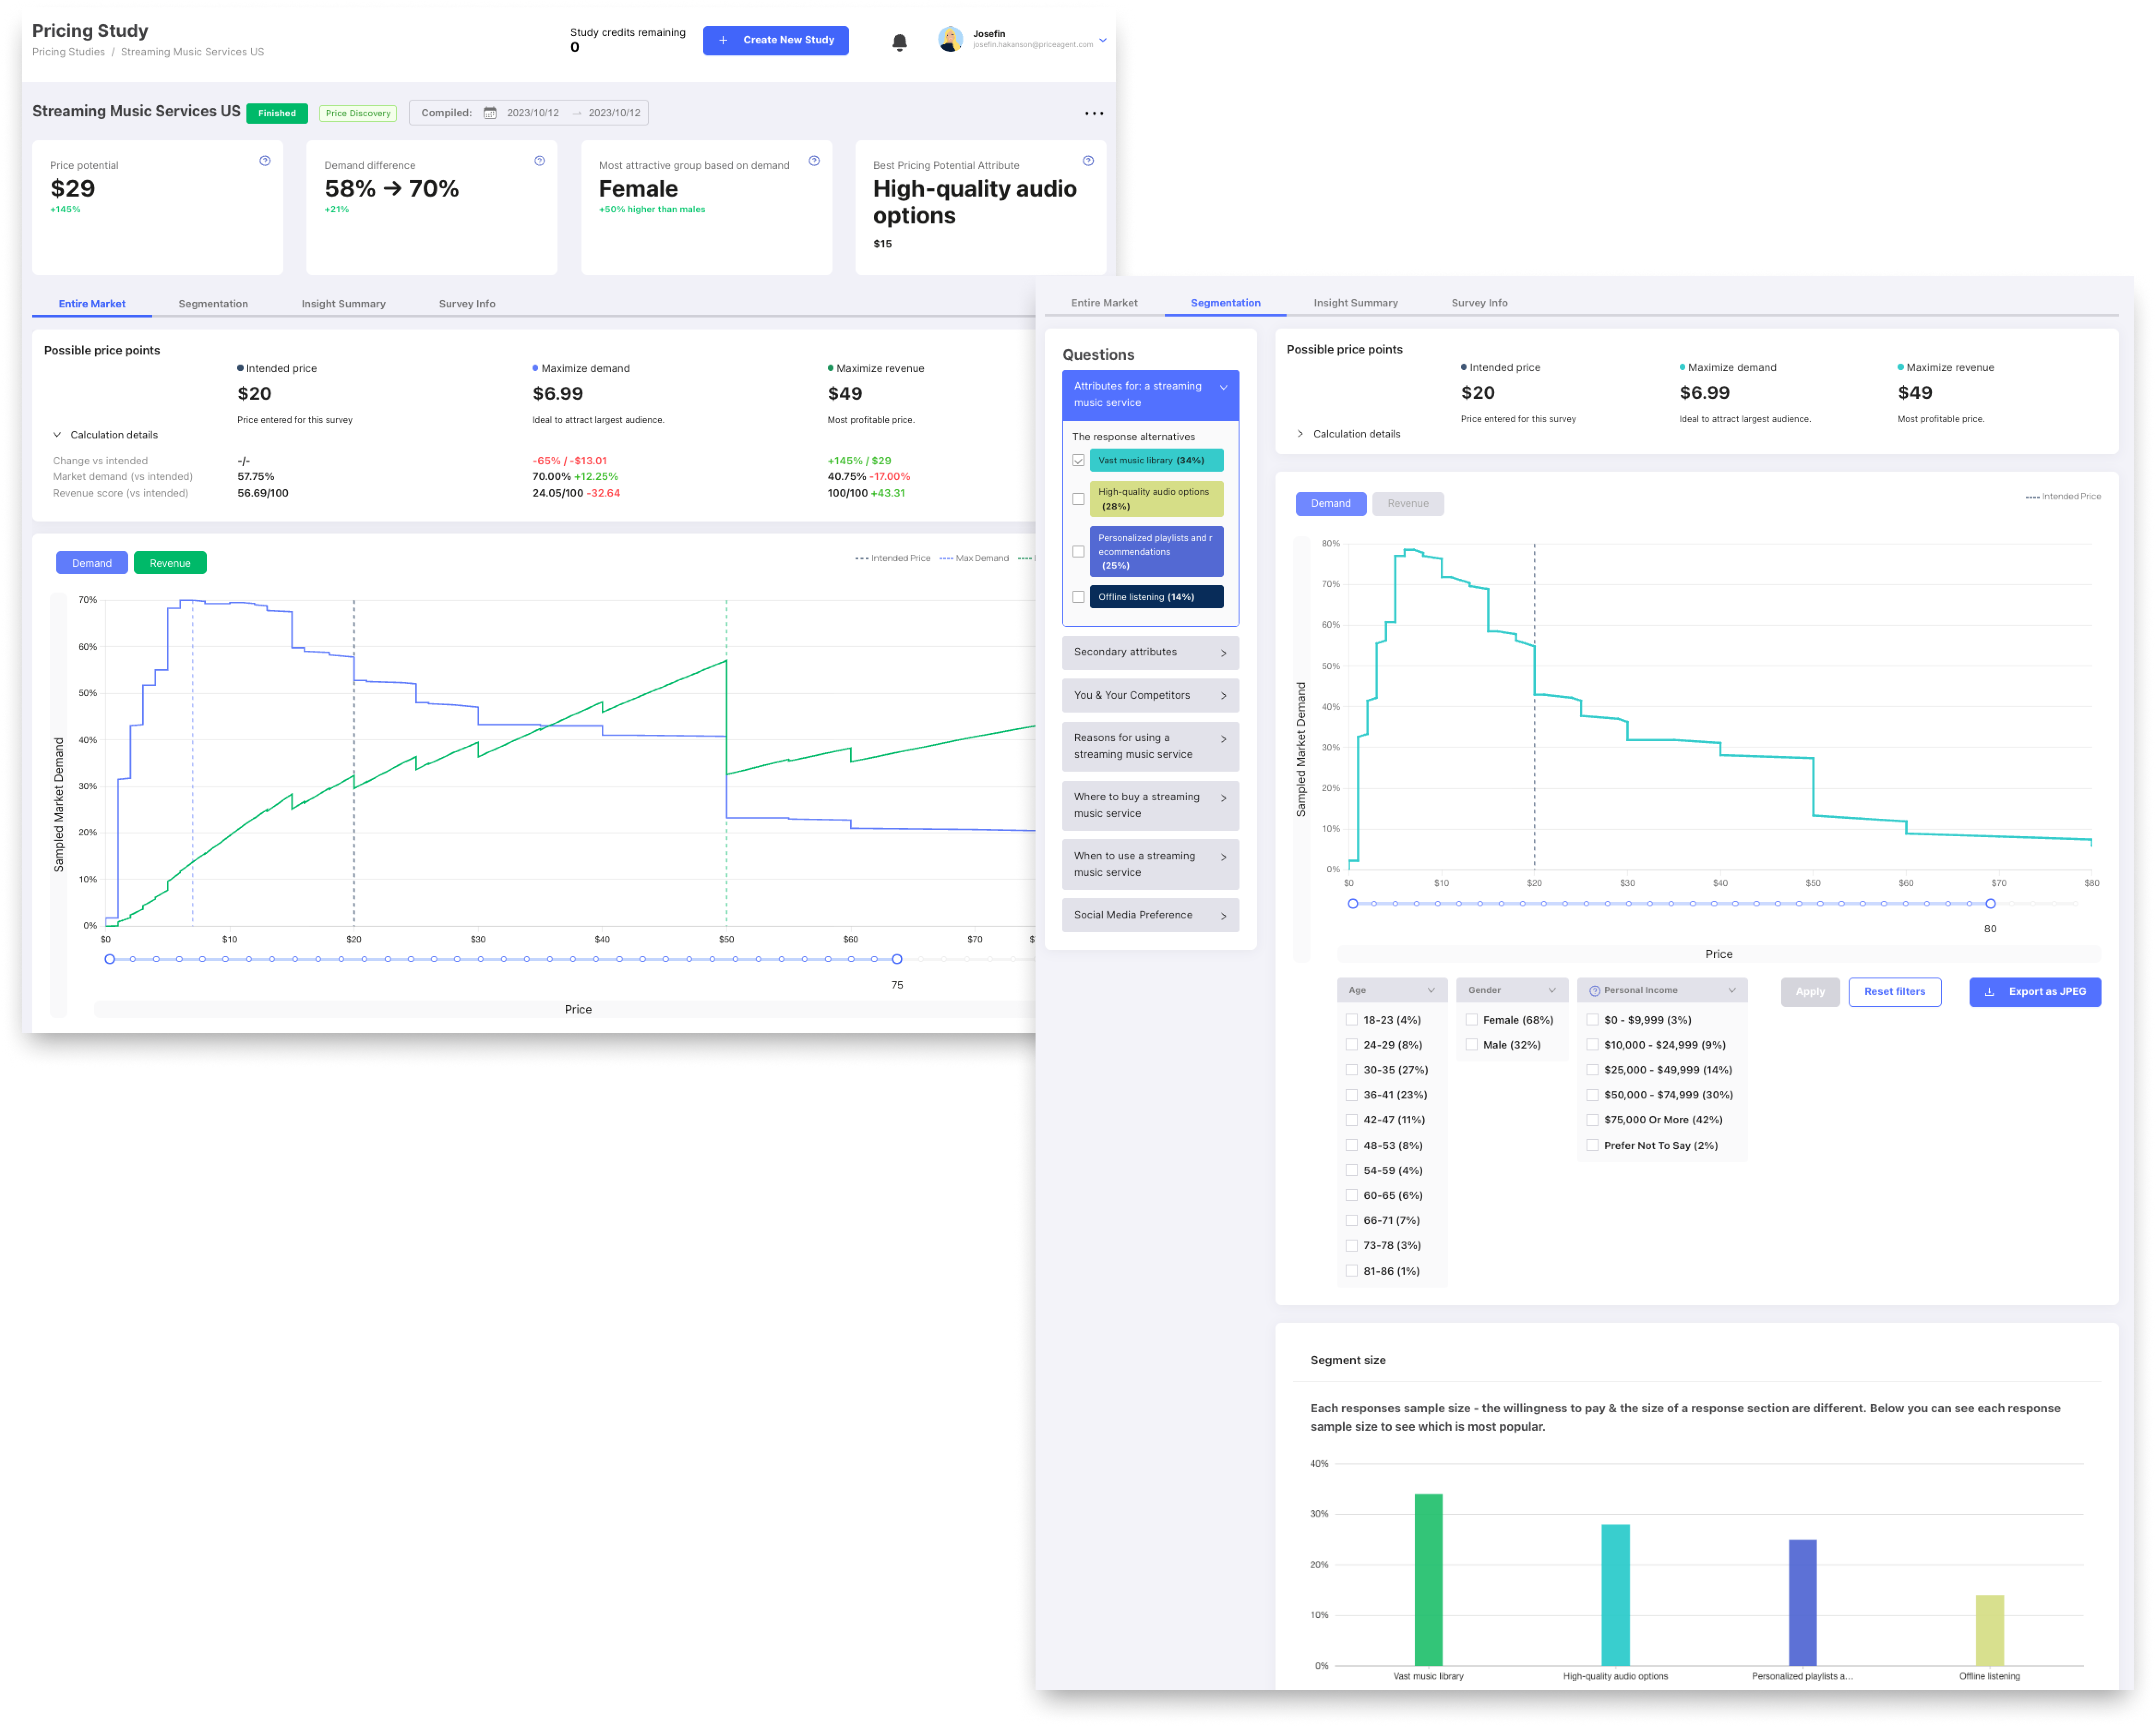
Task: Click help icon on Best Pricing Potential Attribute
Action: click(1088, 161)
